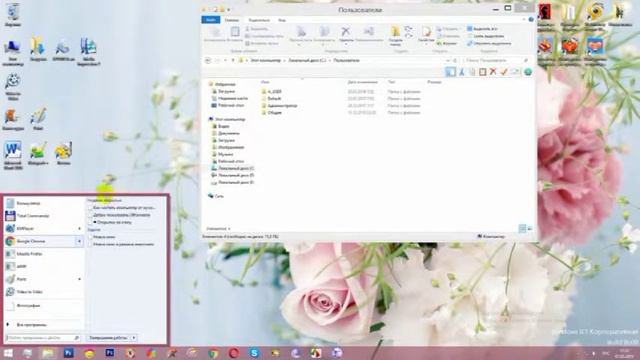This screenshot has width=640, height=360.
Task: Switch to the Главная ribbon tab
Action: click(232, 20)
